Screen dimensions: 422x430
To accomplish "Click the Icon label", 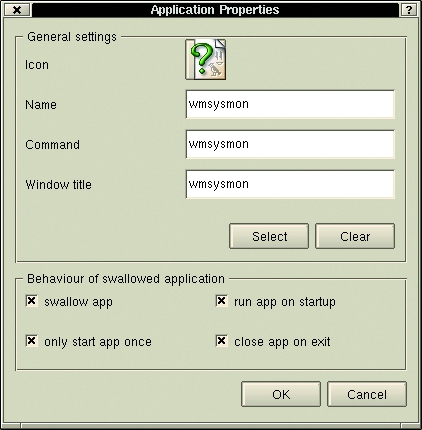I will 37,65.
